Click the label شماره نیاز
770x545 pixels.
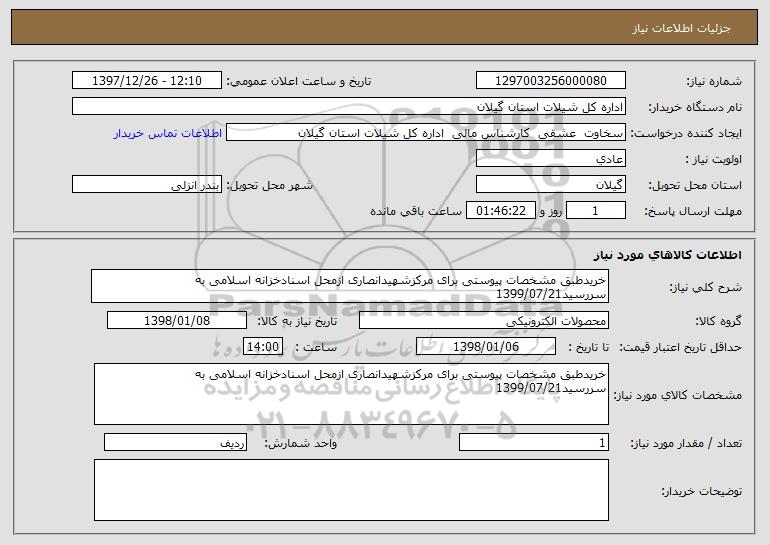point(714,81)
